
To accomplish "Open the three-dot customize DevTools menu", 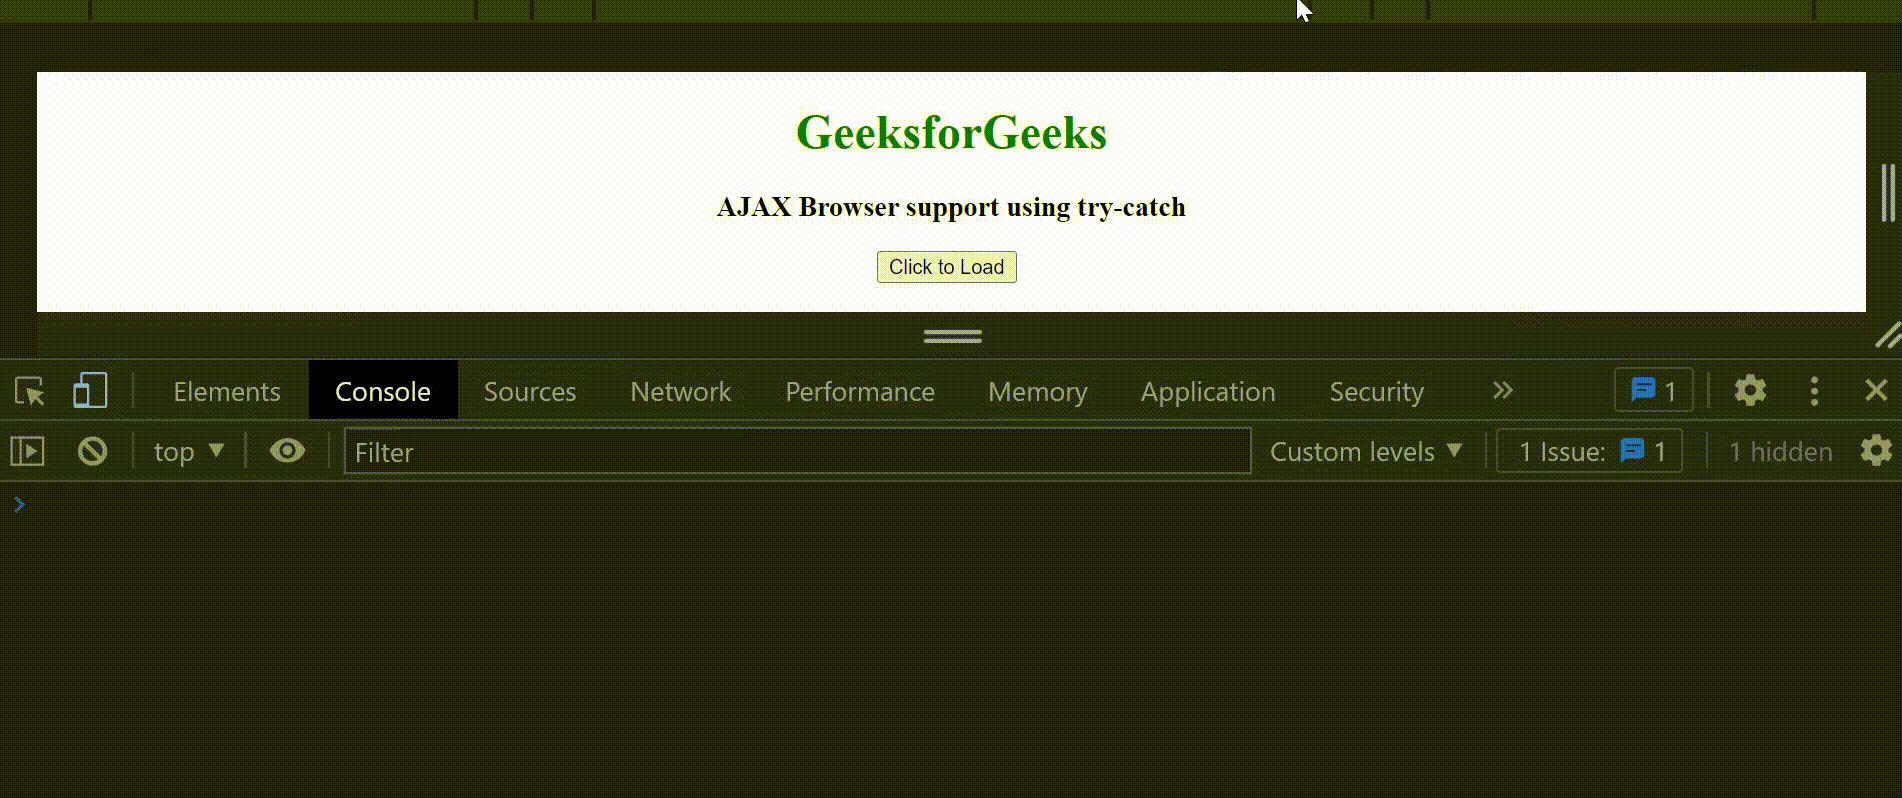I will [x=1814, y=390].
